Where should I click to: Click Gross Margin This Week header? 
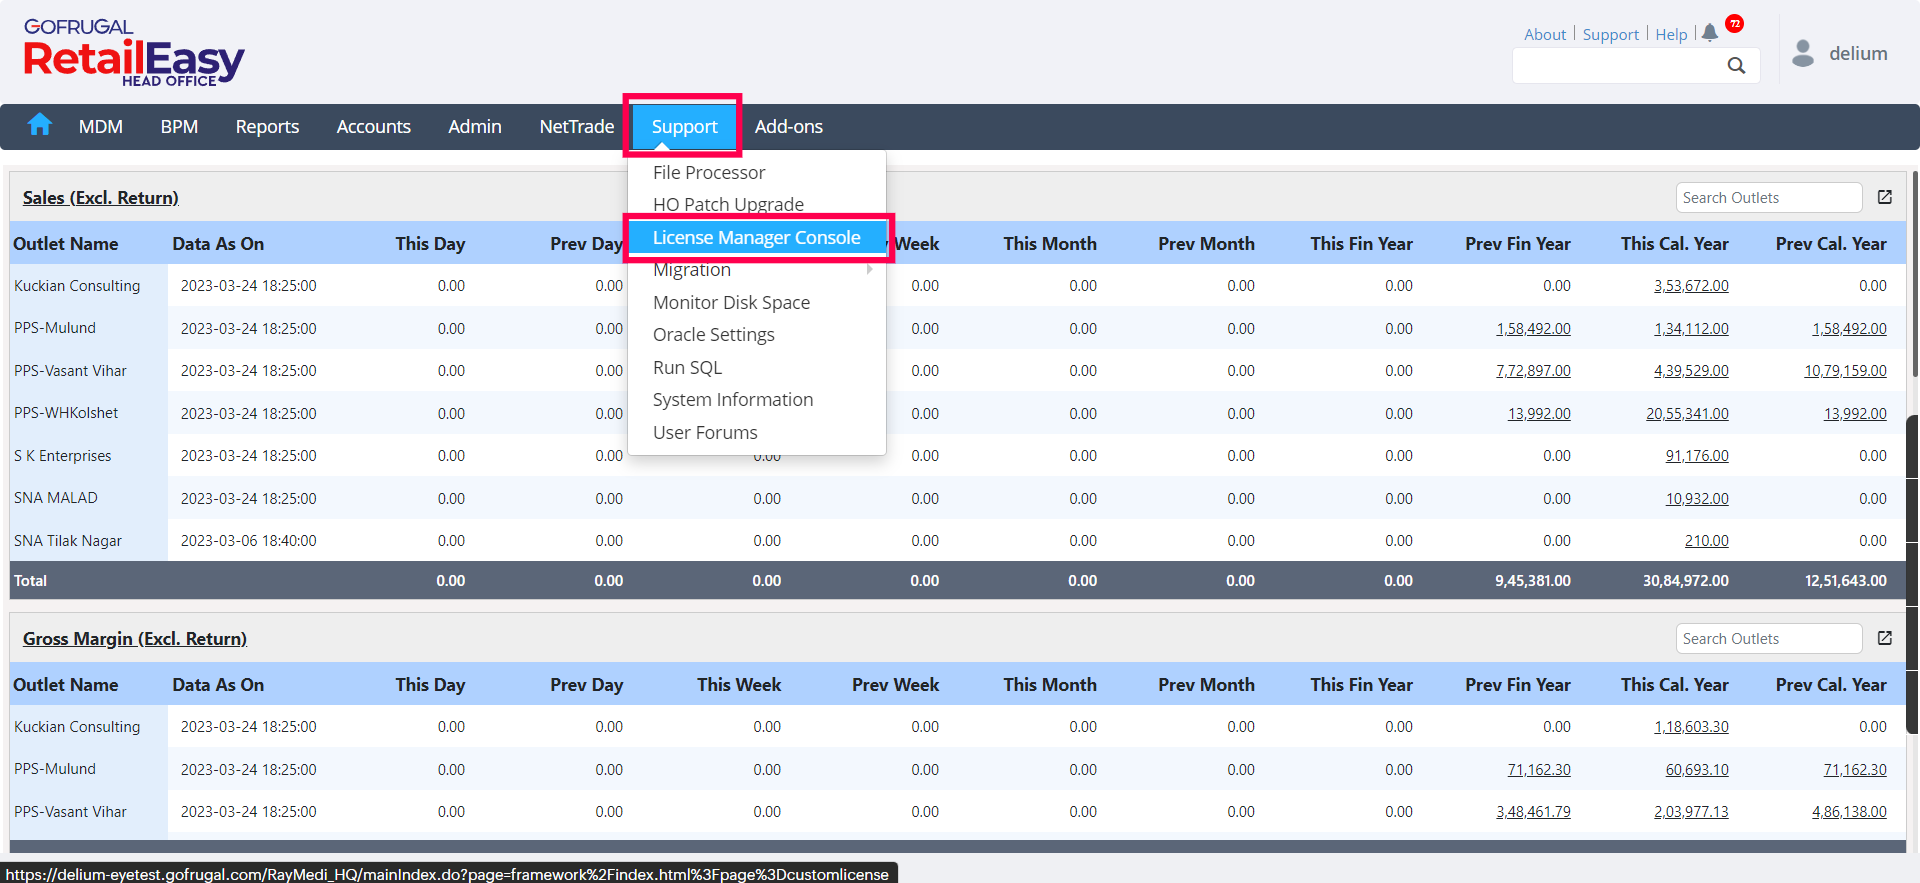coord(739,685)
